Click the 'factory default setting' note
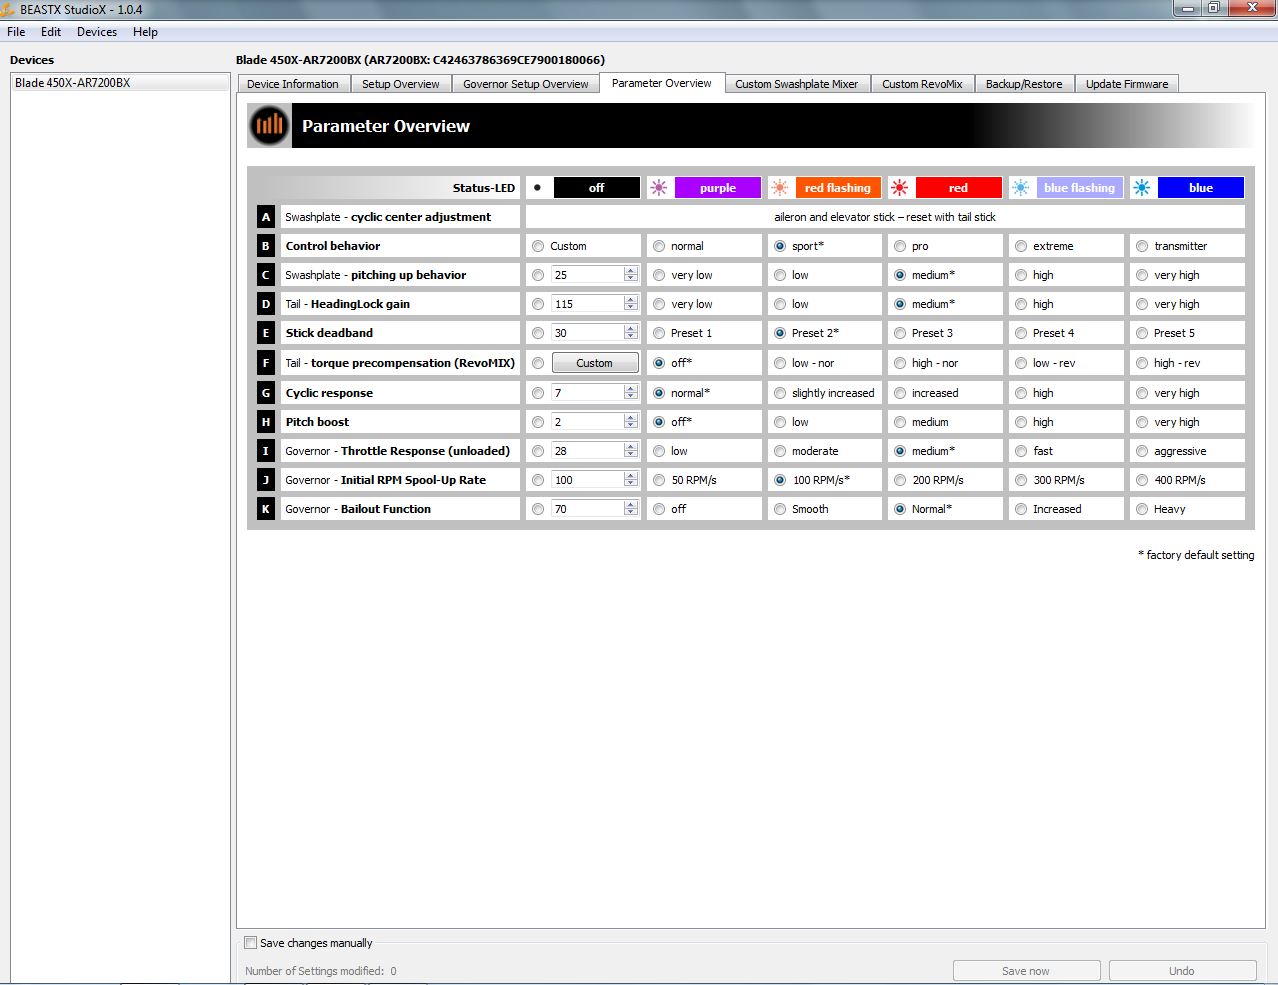This screenshot has width=1278, height=985. (x=1196, y=555)
